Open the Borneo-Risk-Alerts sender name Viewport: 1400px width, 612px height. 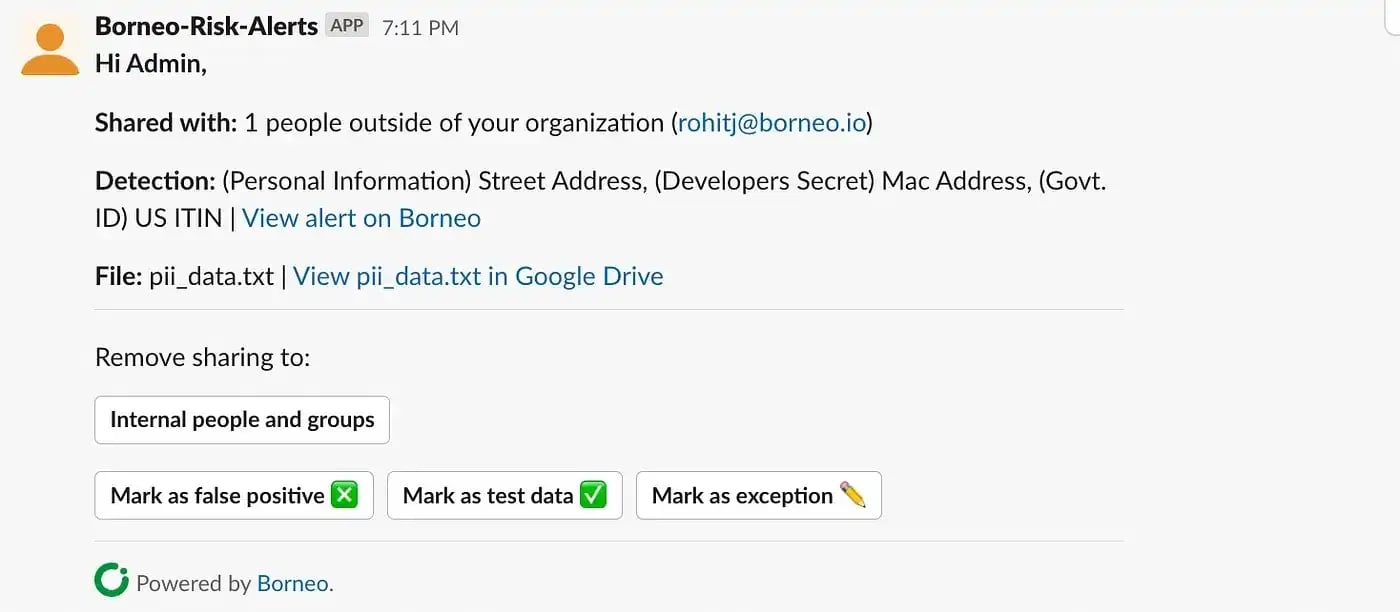click(x=206, y=26)
